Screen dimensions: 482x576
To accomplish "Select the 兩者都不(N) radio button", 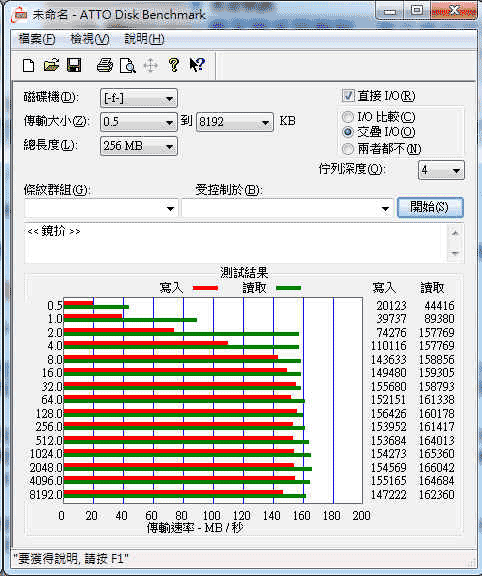I will click(348, 149).
